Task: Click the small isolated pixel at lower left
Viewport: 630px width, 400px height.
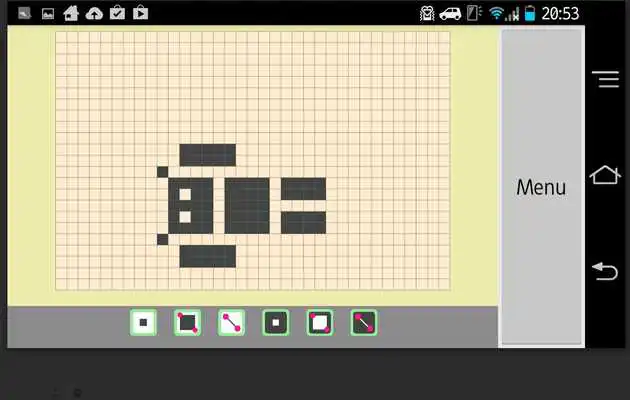Action: pyautogui.click(x=162, y=239)
